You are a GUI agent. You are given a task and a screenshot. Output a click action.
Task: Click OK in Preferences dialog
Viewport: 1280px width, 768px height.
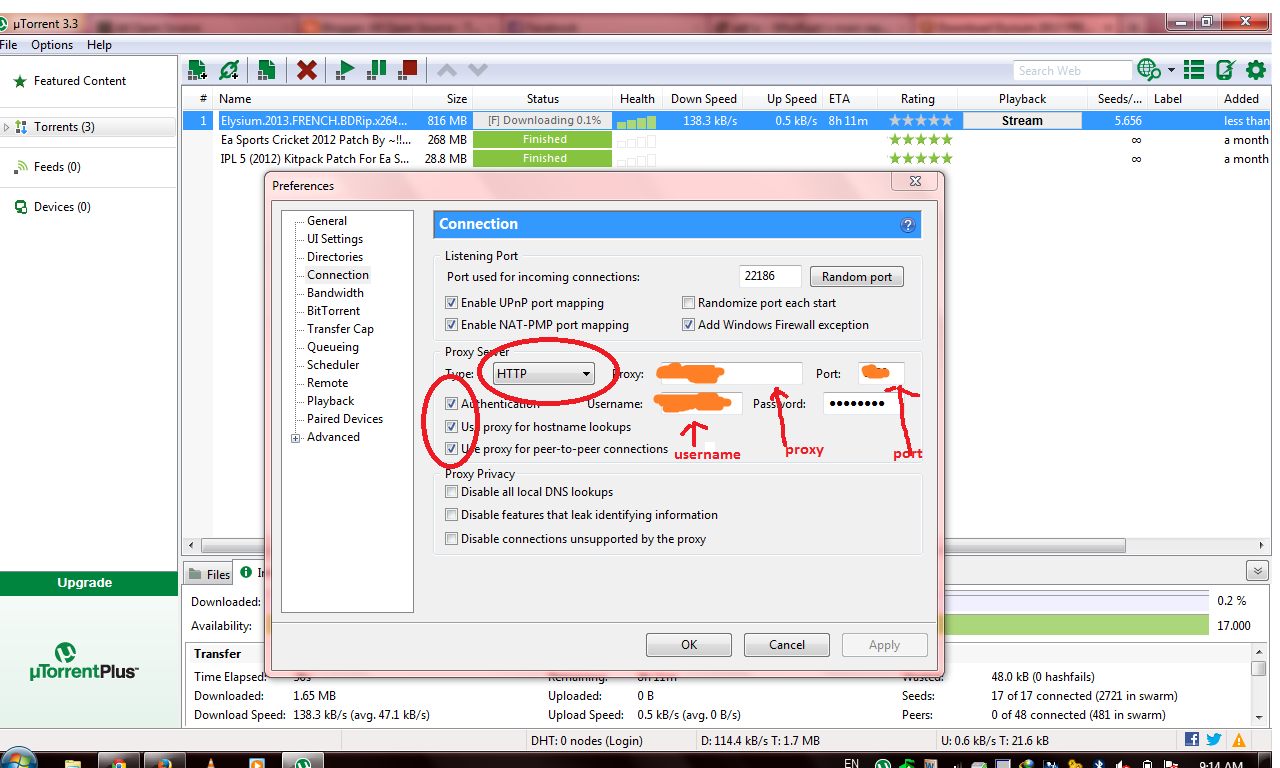click(x=689, y=645)
